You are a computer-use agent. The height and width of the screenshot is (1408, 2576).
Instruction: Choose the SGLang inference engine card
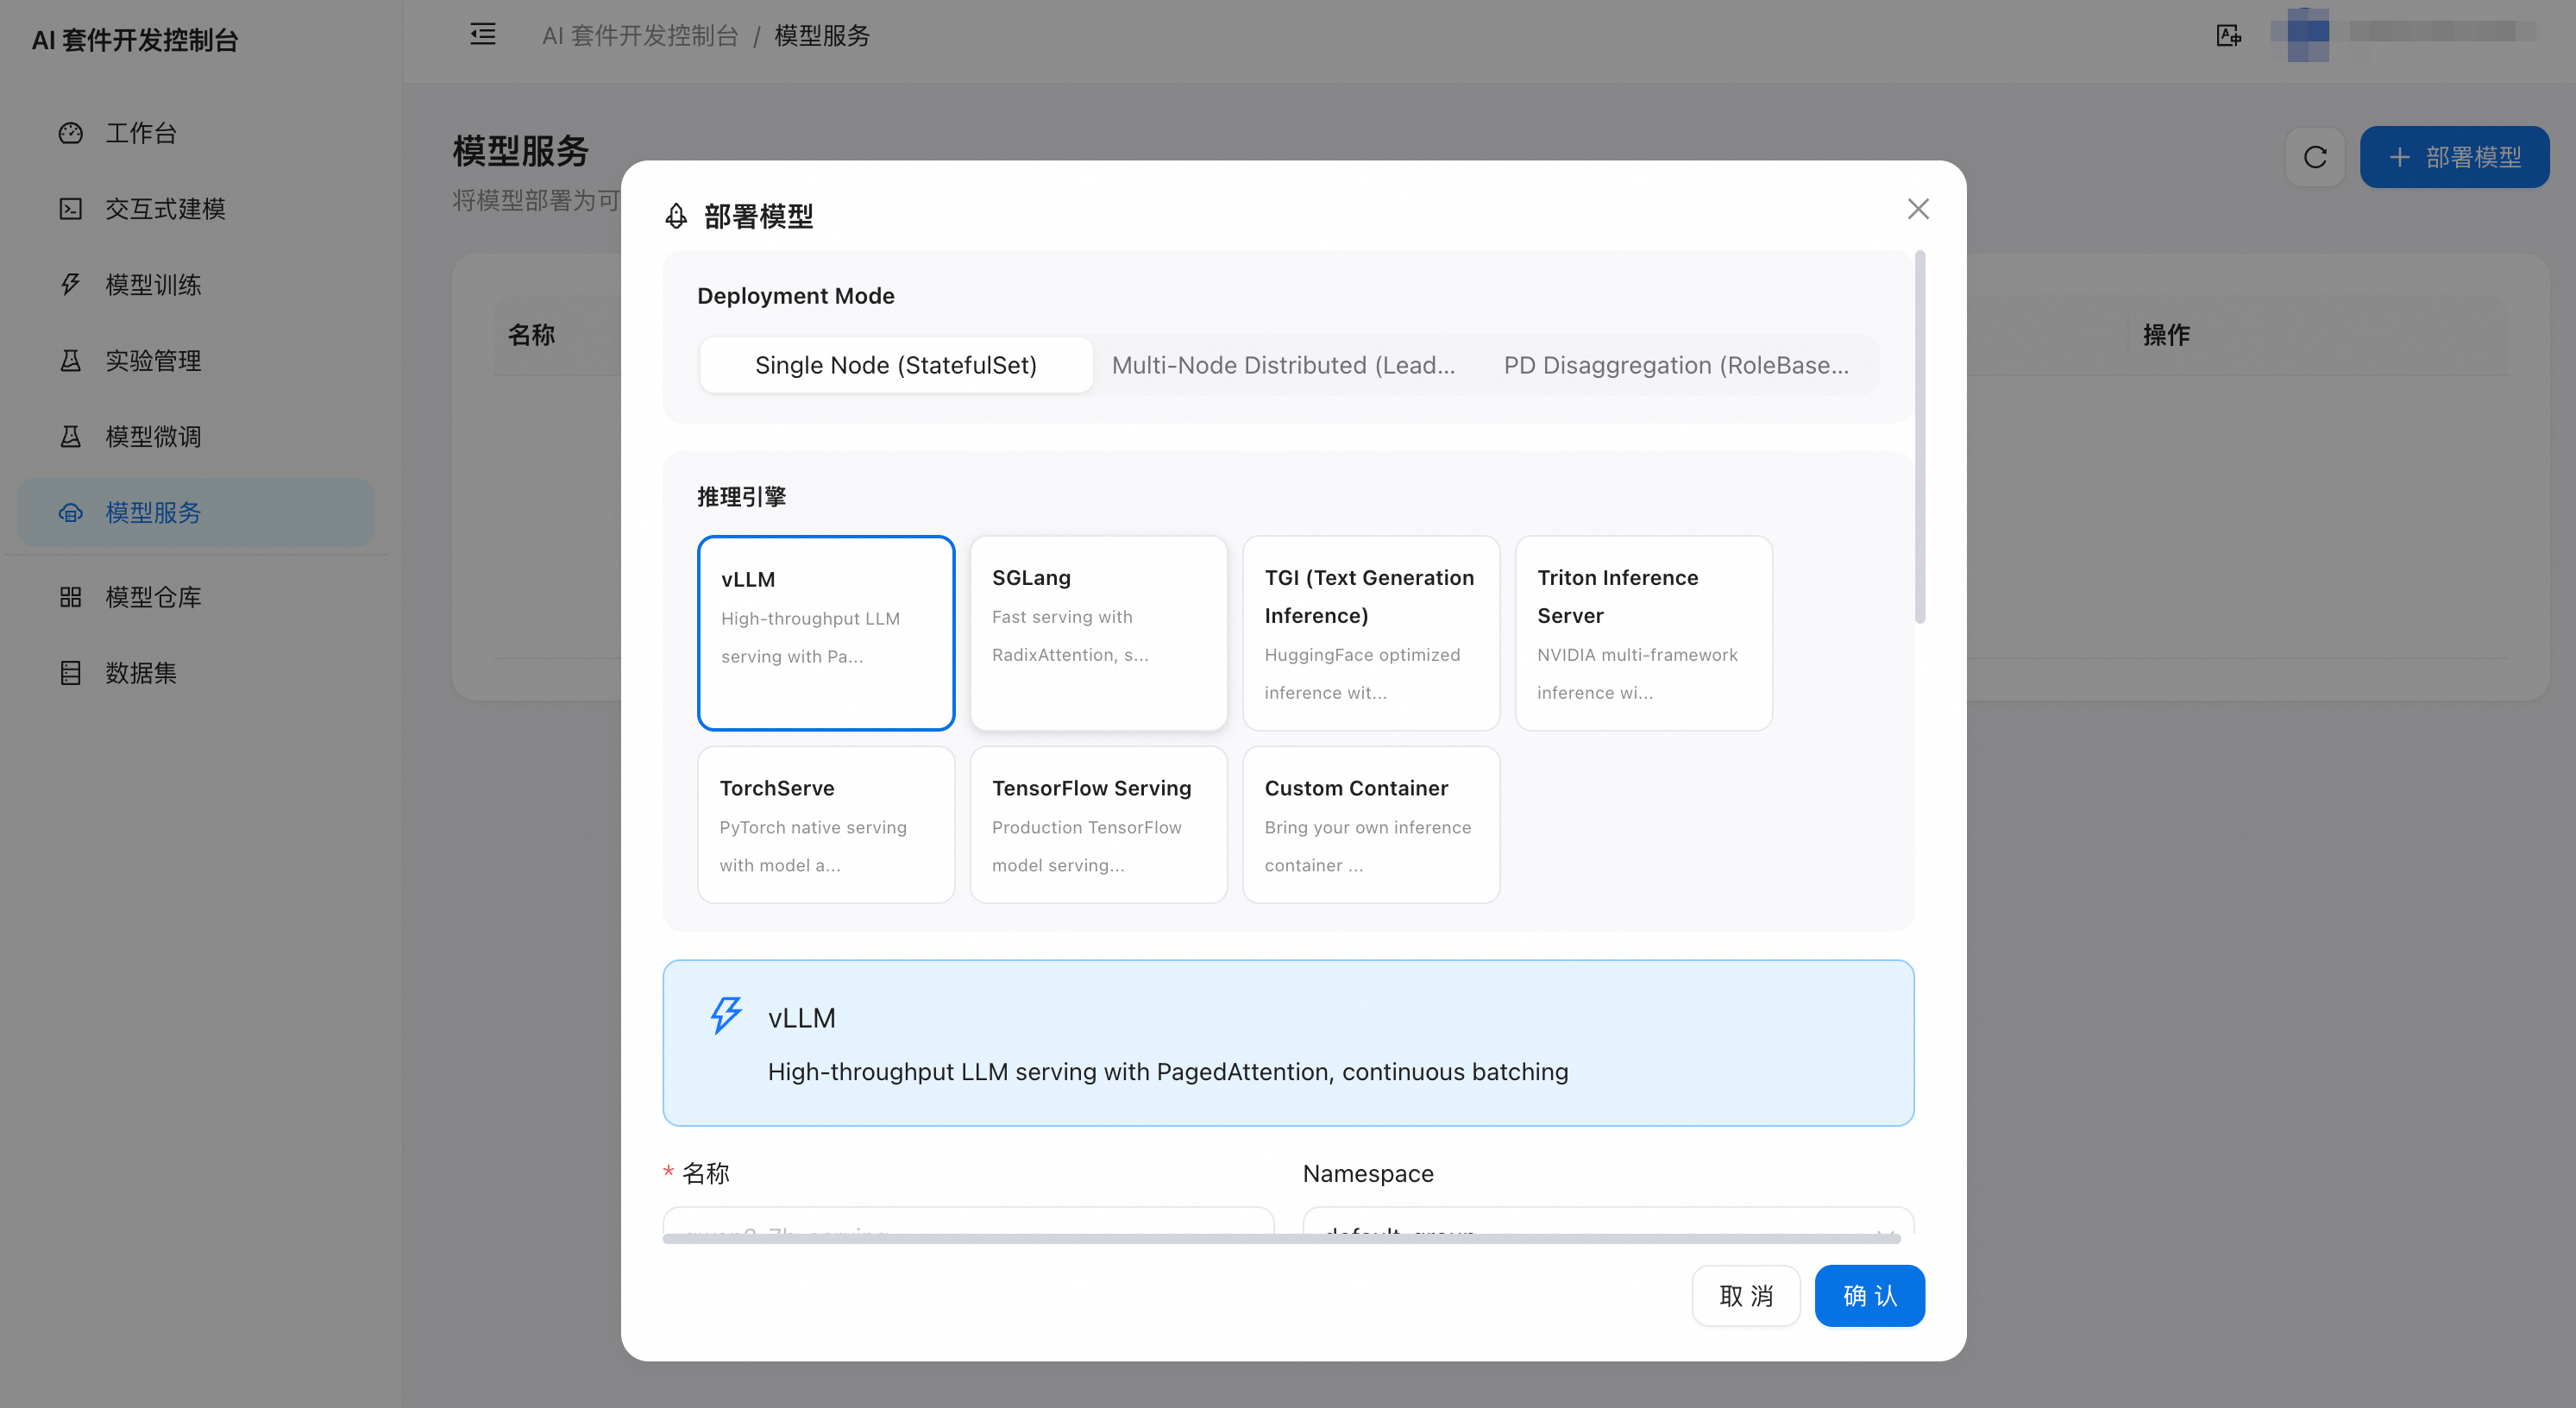click(x=1098, y=633)
